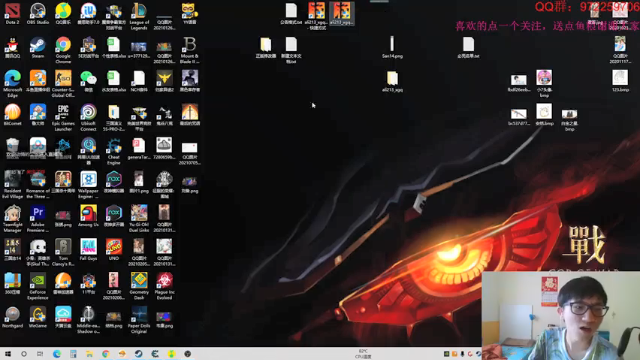Open Epic Games Launcher shortcut
640x360 pixels.
[63, 118]
